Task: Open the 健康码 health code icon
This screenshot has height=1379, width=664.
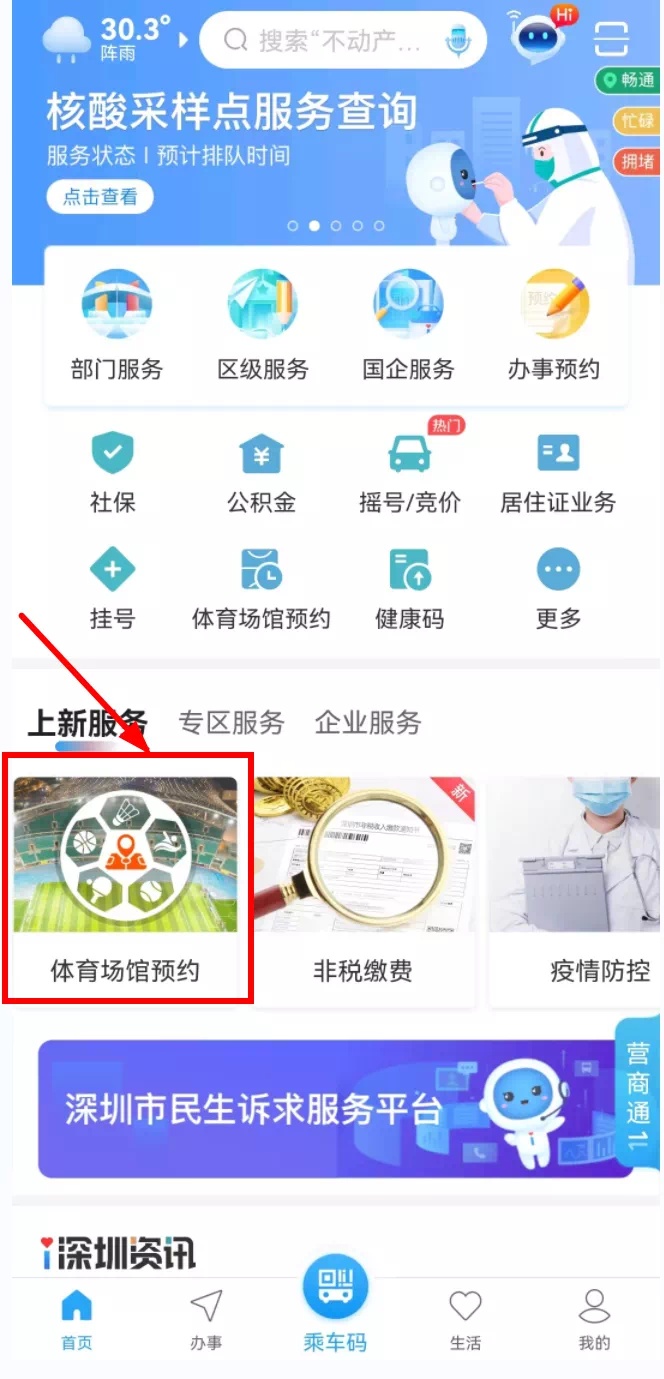Action: point(410,571)
